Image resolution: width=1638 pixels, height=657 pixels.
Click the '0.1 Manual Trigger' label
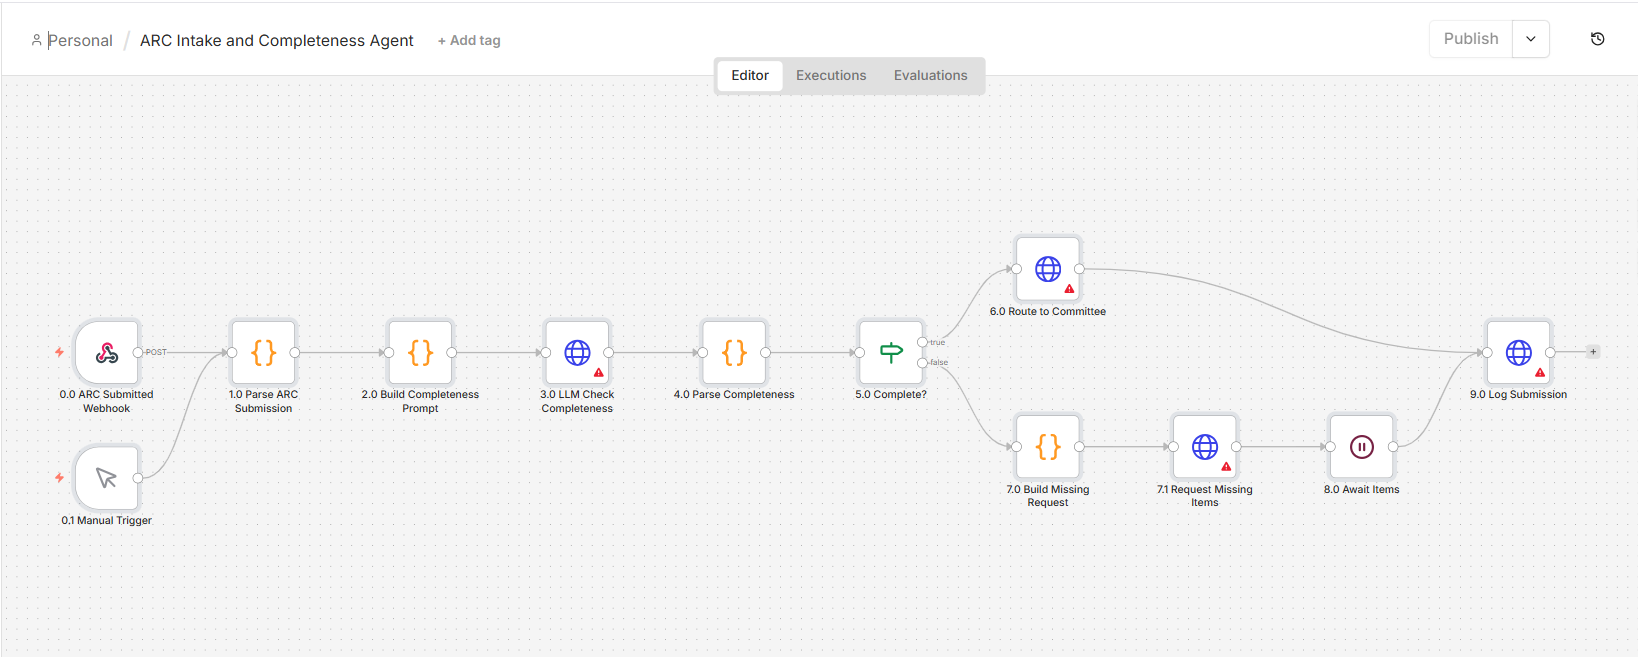pos(107,520)
